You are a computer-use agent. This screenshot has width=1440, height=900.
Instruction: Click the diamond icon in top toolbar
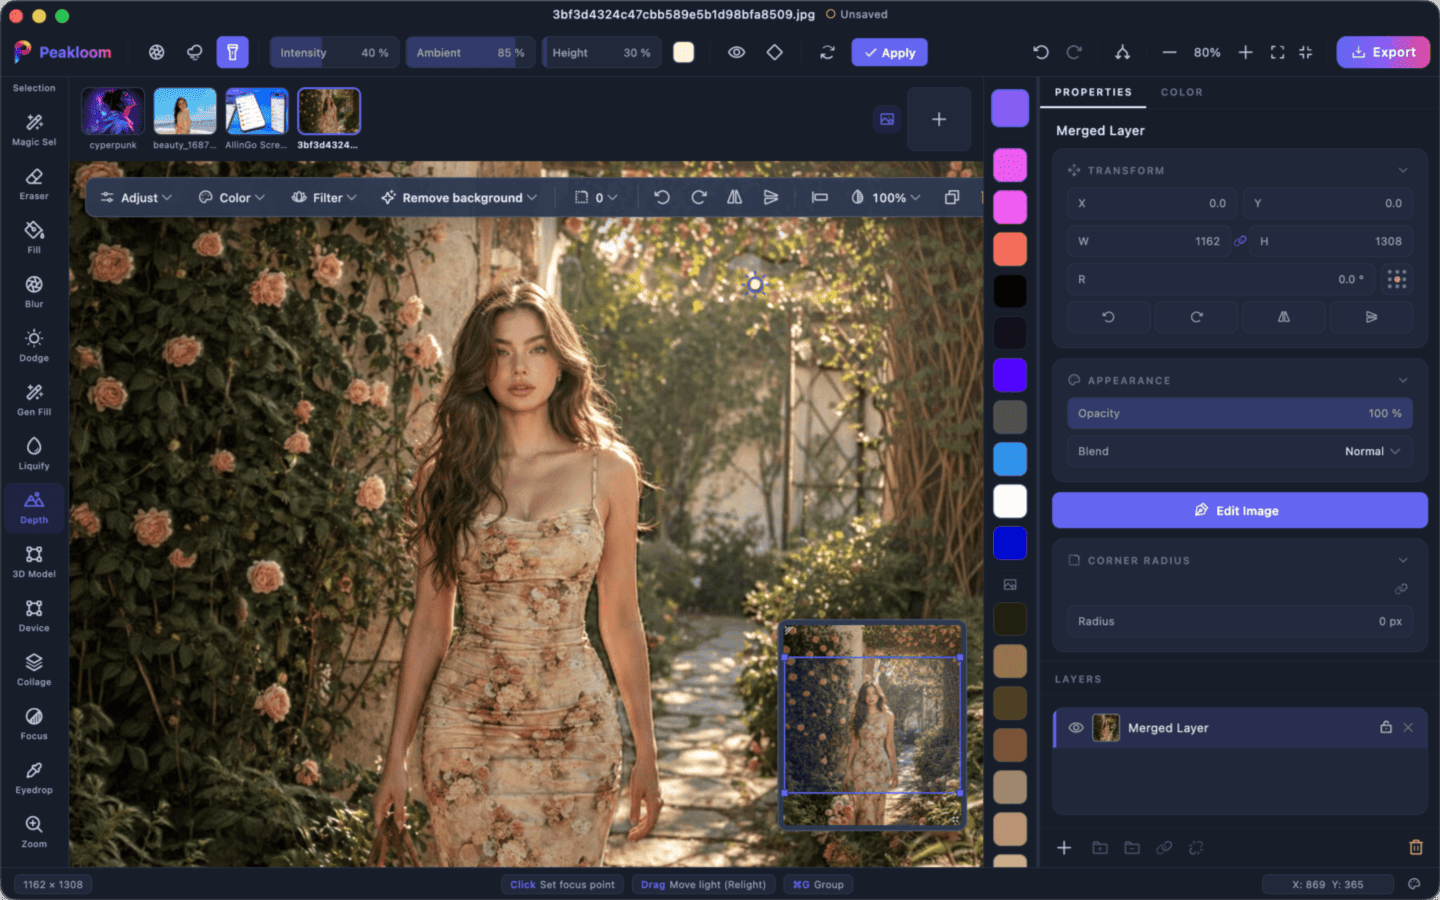coord(775,52)
